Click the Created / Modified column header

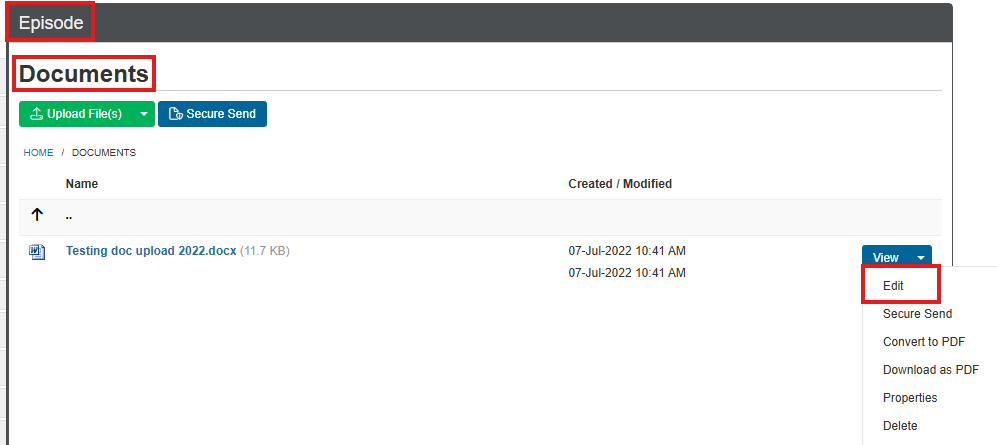tap(620, 184)
